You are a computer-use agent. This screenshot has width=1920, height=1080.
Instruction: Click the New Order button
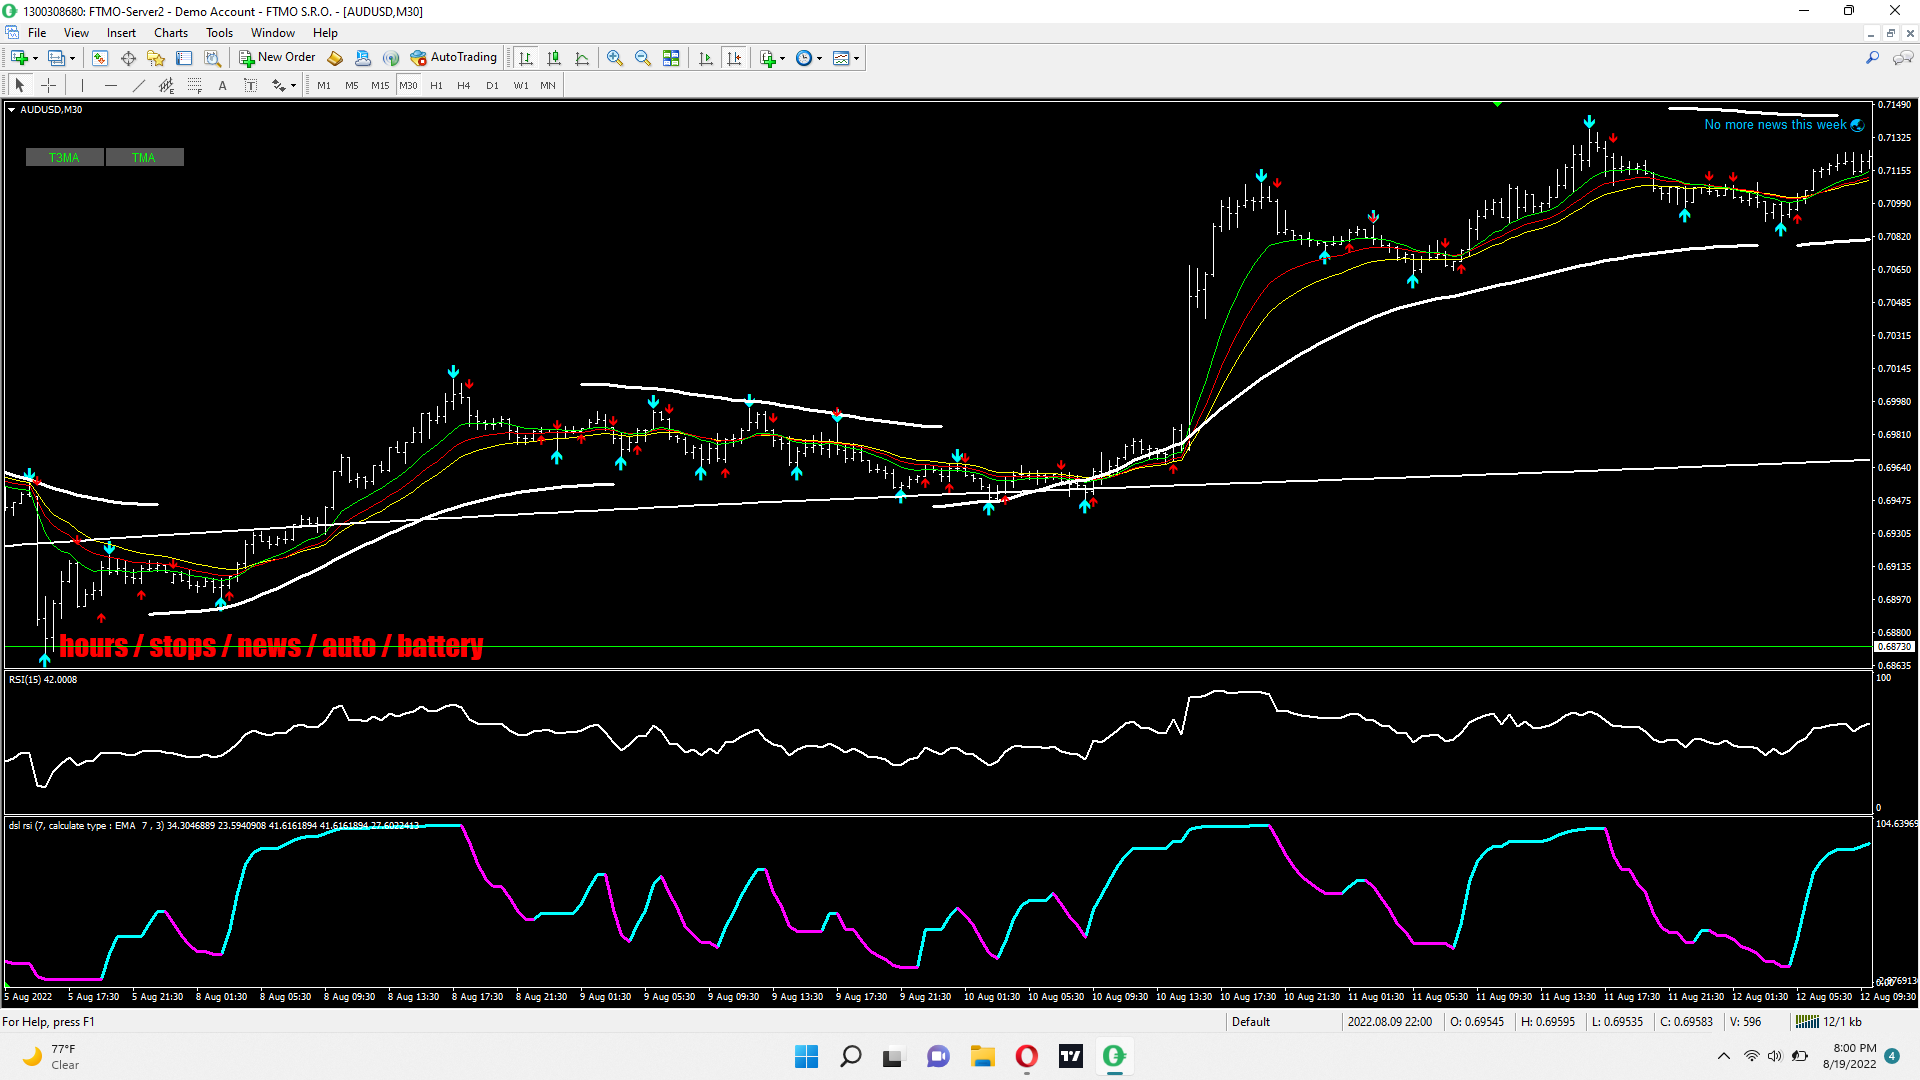(x=277, y=58)
